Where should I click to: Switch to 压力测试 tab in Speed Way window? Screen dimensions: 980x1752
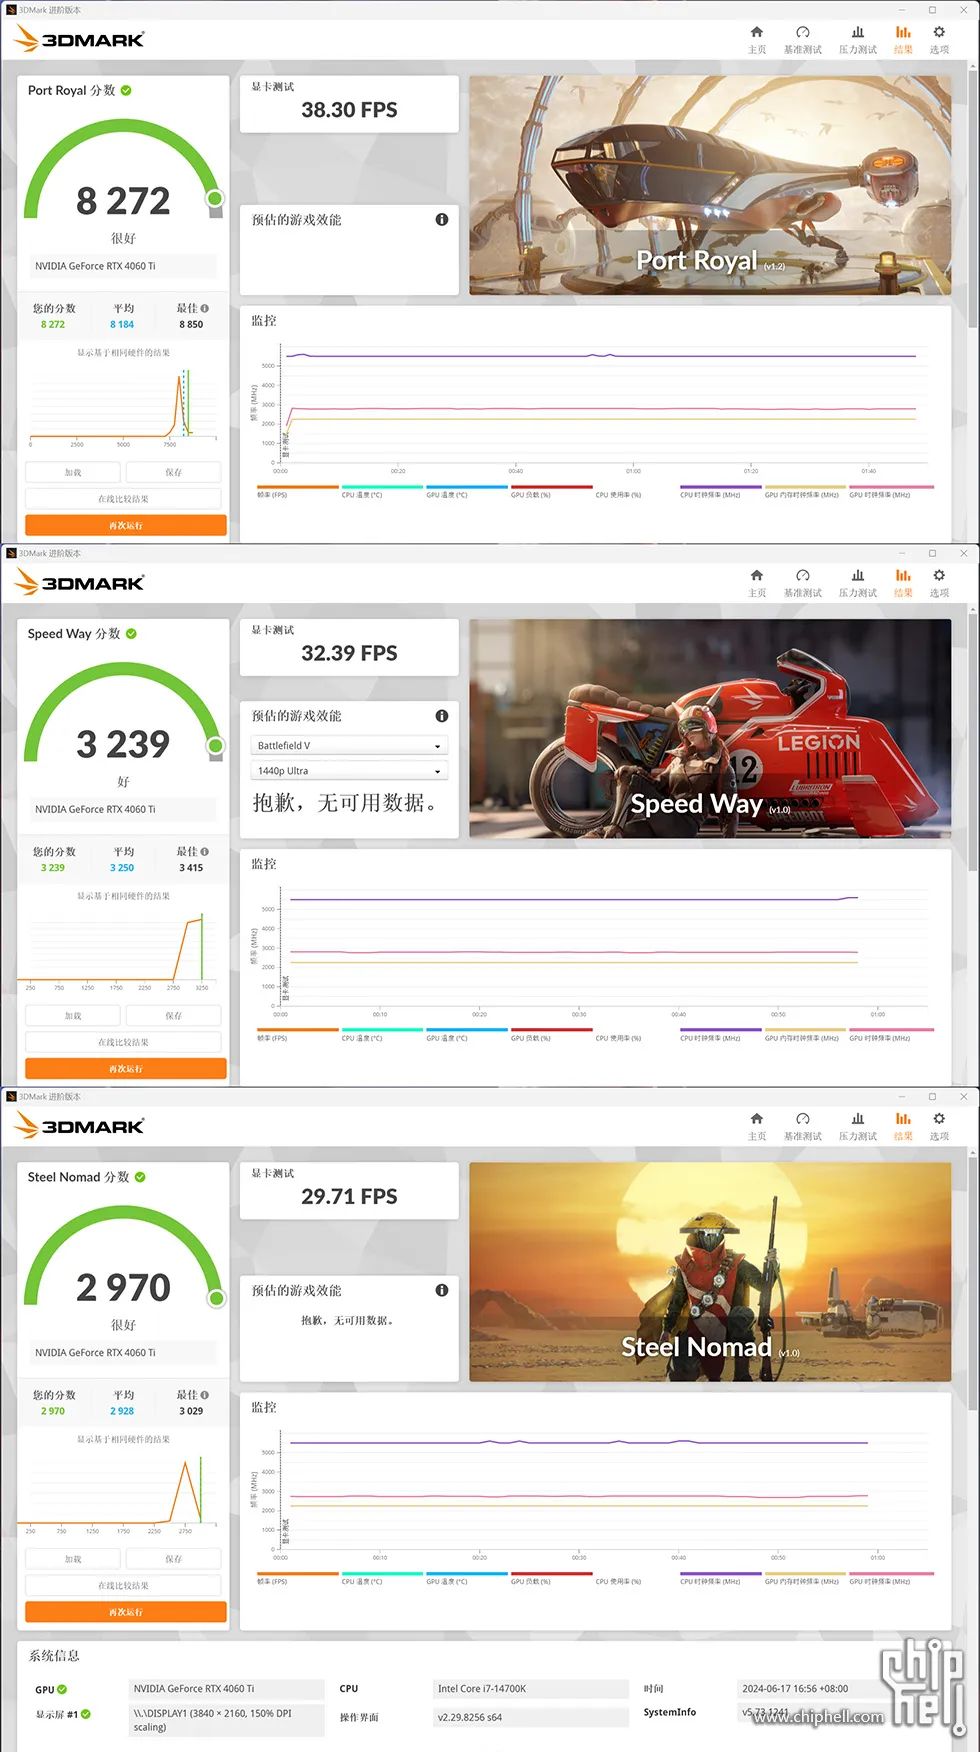coord(857,582)
